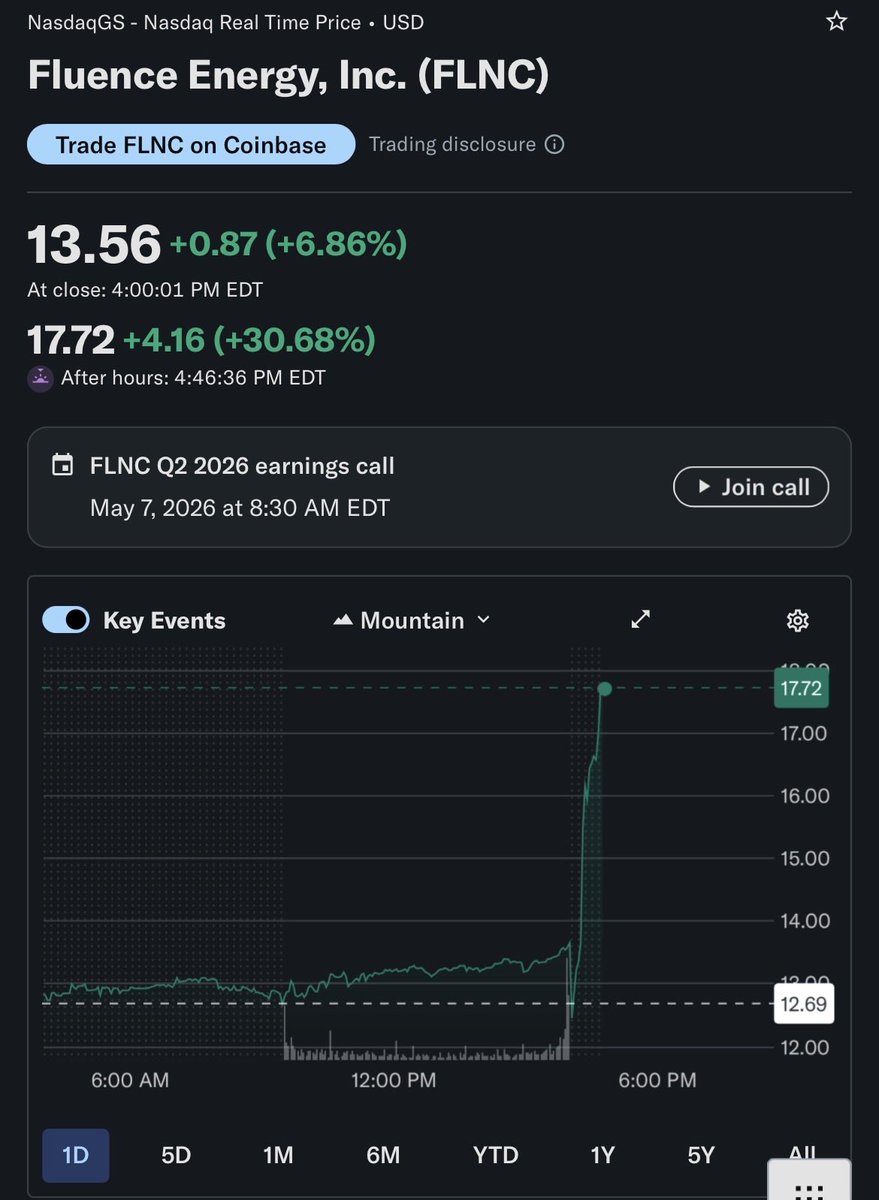Select the YTD time range tab

pos(496,1155)
